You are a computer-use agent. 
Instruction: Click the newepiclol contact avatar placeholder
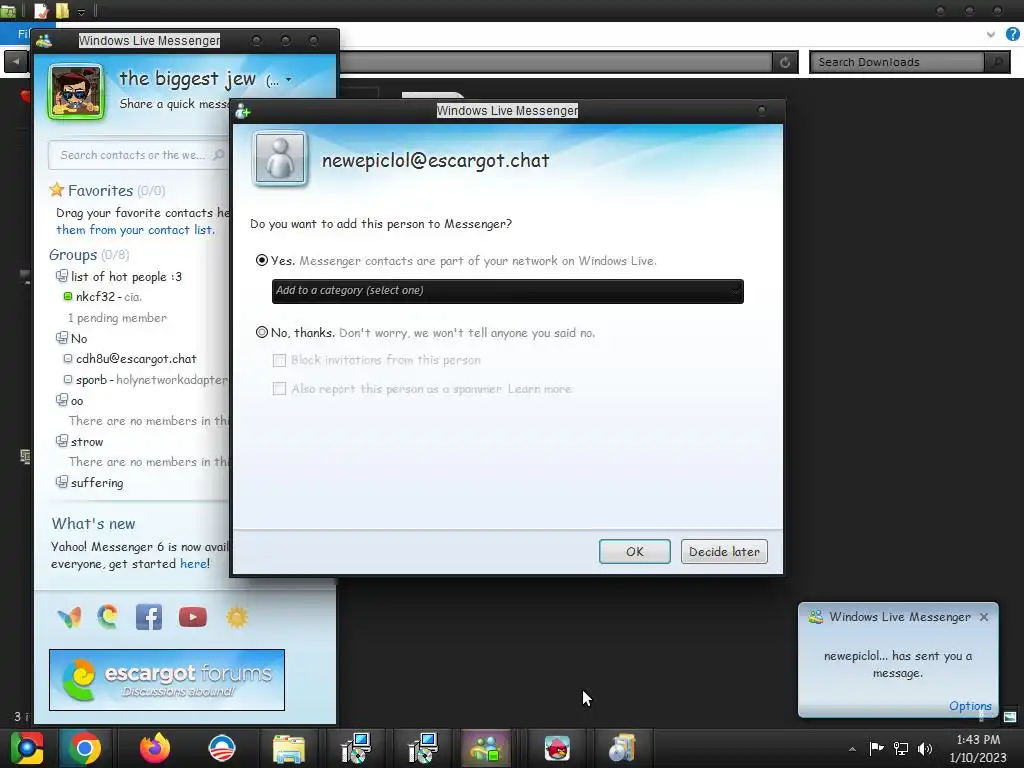(x=280, y=158)
